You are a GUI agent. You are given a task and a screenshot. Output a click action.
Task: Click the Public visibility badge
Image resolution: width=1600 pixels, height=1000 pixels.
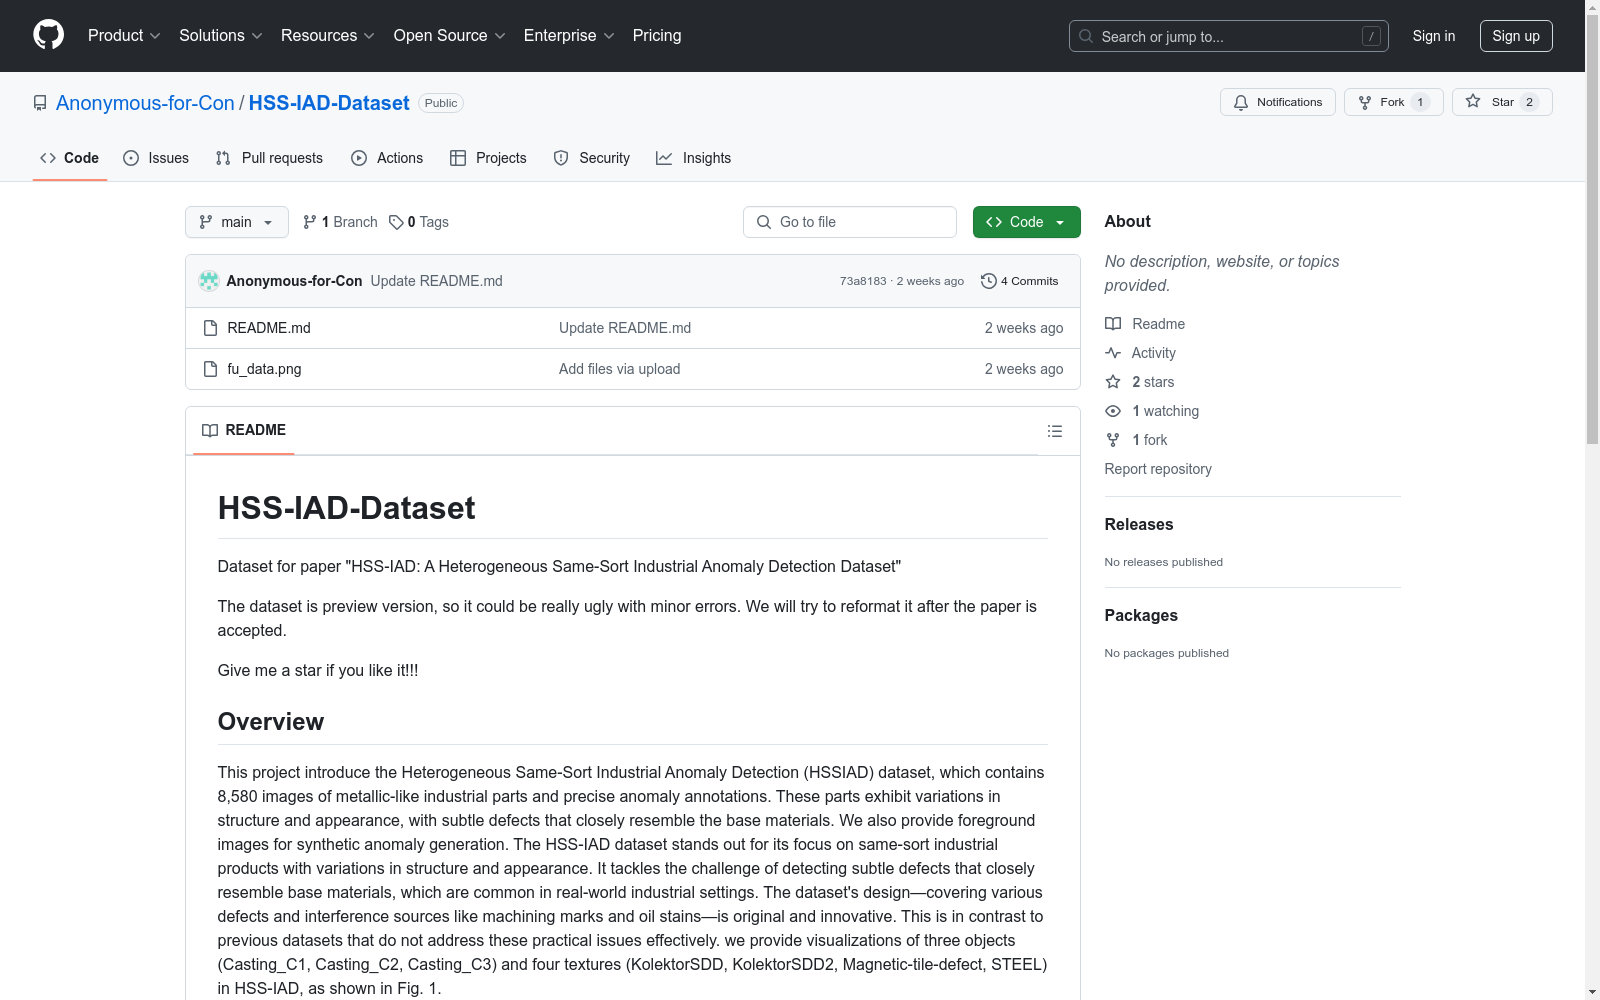[441, 103]
